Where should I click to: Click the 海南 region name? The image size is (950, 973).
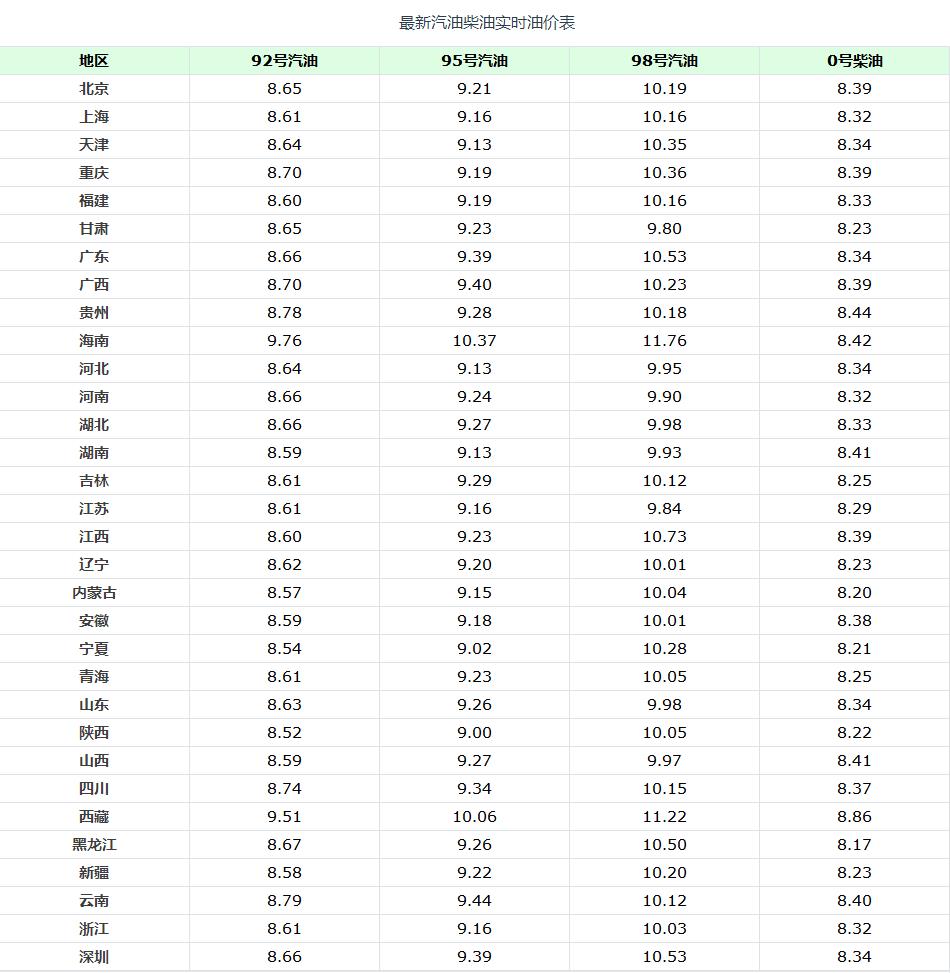pyautogui.click(x=94, y=341)
